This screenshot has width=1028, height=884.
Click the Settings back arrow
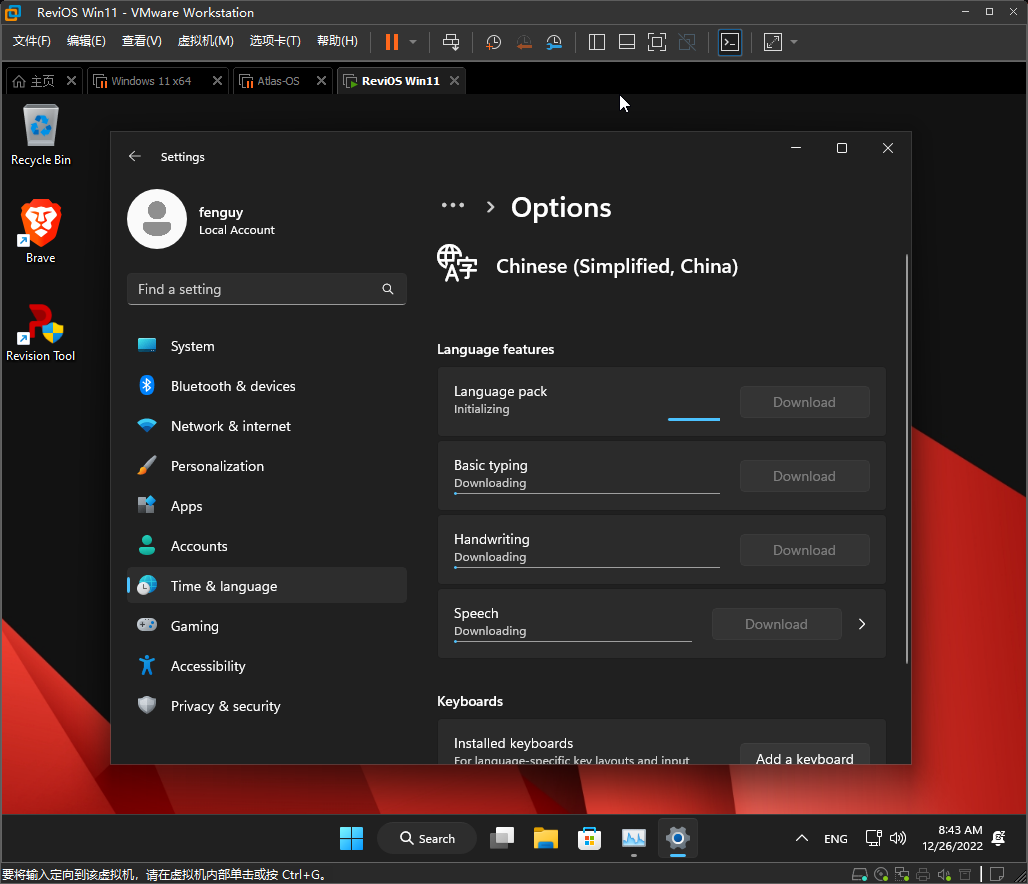(135, 157)
